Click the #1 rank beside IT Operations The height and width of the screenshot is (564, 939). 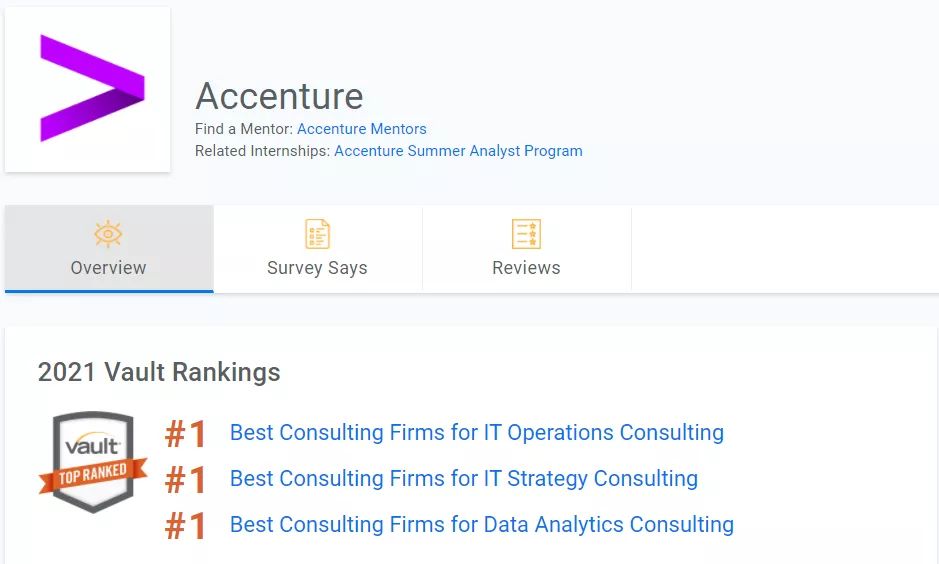186,433
